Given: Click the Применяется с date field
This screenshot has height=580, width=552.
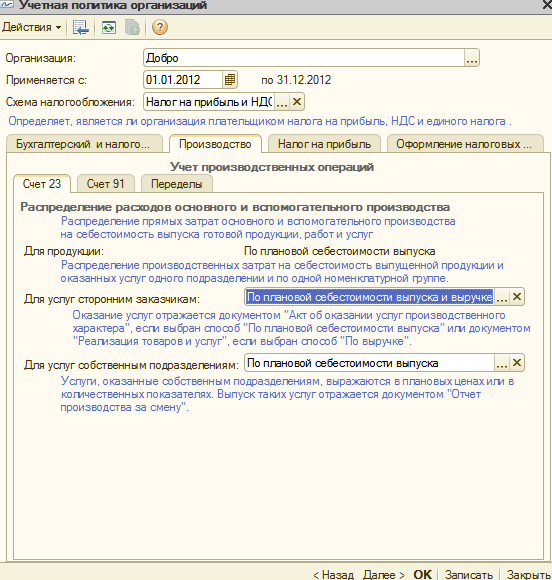Looking at the screenshot, I should pyautogui.click(x=183, y=80).
